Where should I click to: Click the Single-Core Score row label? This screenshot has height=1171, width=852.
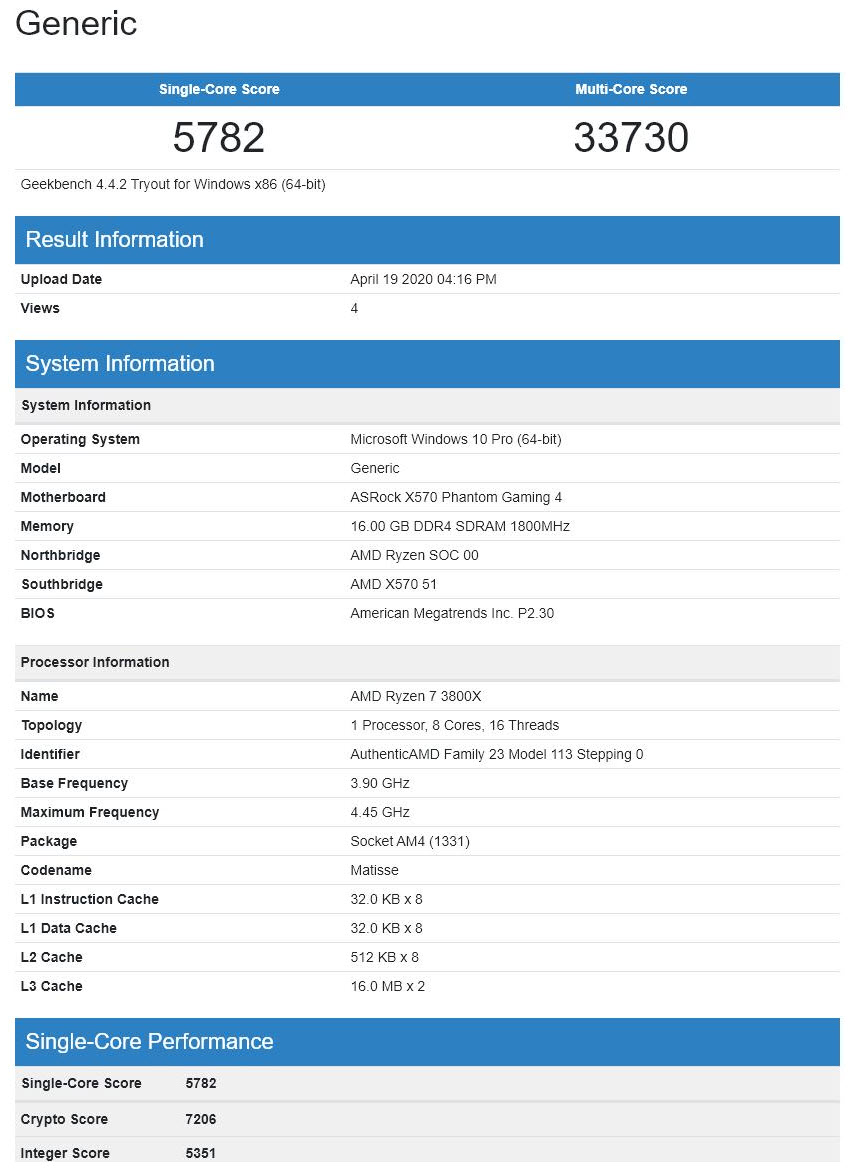(81, 1084)
